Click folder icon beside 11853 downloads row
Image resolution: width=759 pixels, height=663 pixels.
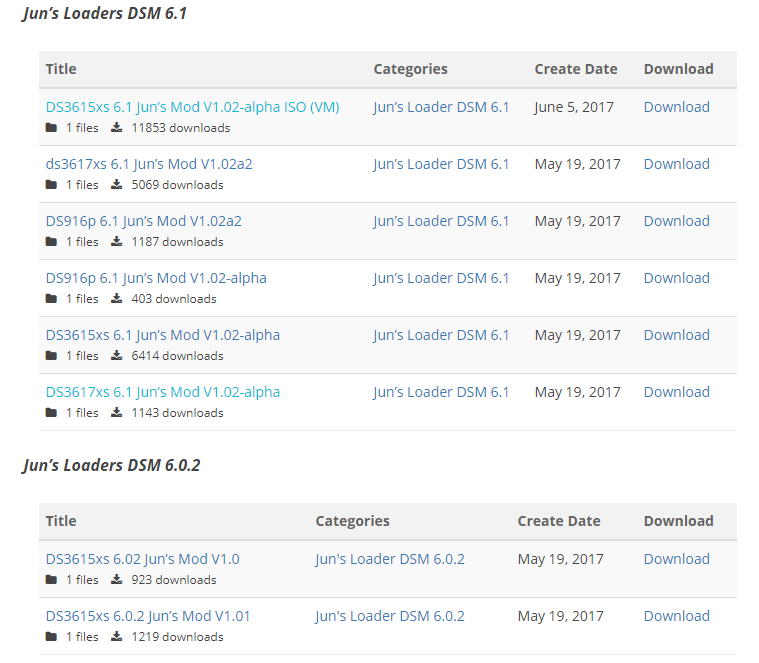[x=51, y=128]
